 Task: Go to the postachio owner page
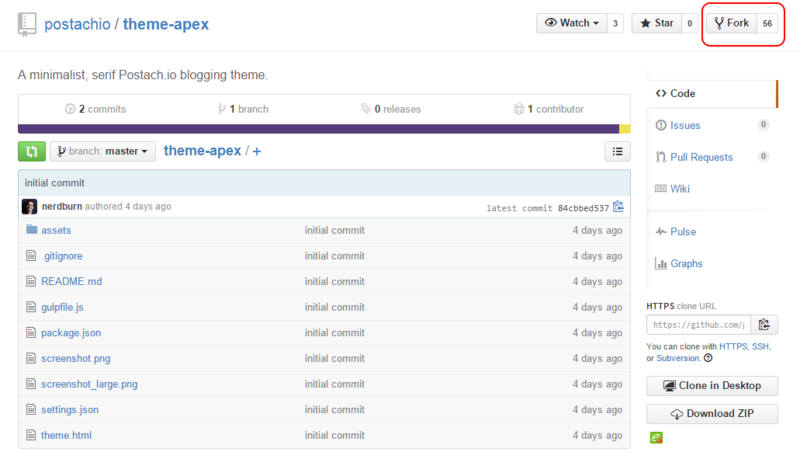point(77,24)
